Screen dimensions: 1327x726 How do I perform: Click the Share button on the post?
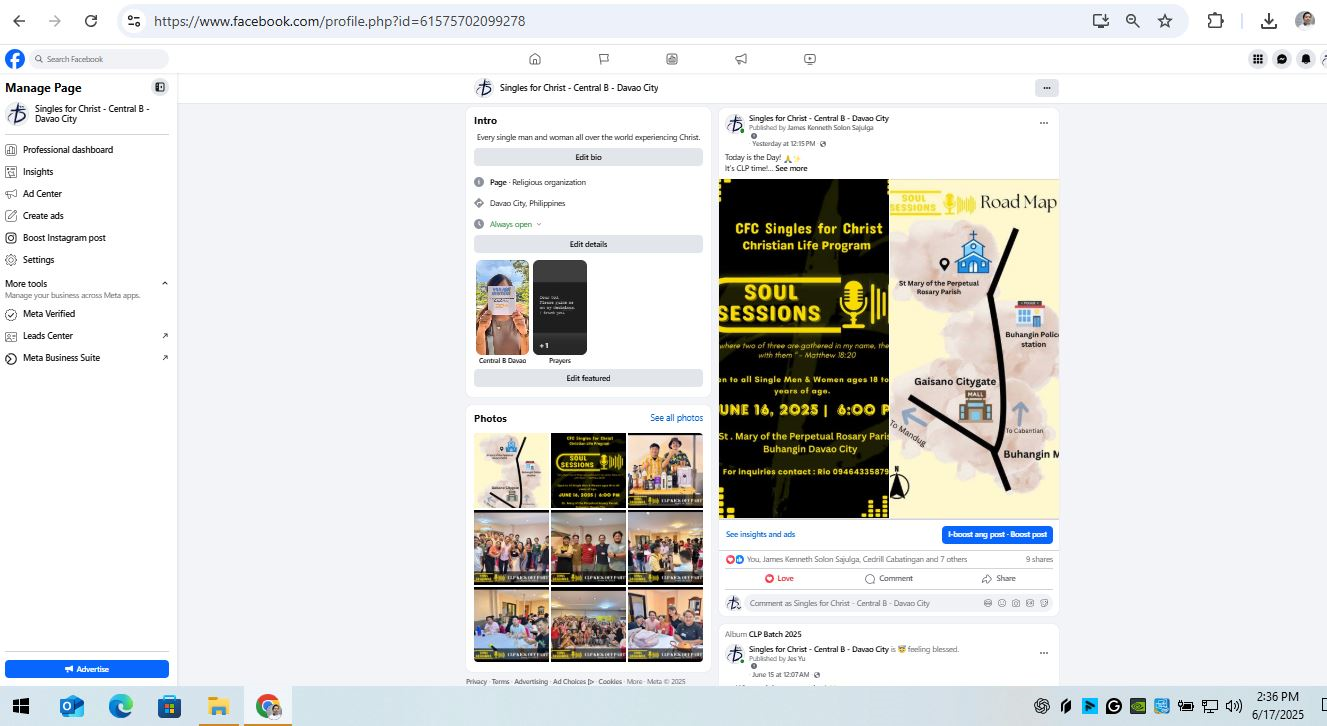pos(999,578)
